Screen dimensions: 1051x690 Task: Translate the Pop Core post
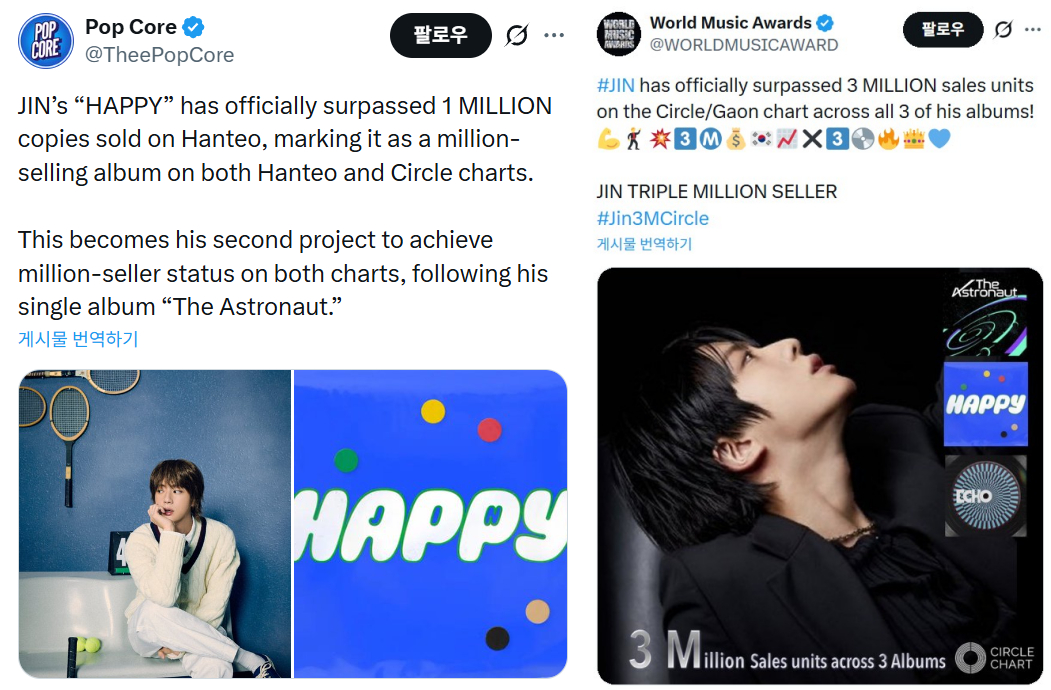(78, 339)
